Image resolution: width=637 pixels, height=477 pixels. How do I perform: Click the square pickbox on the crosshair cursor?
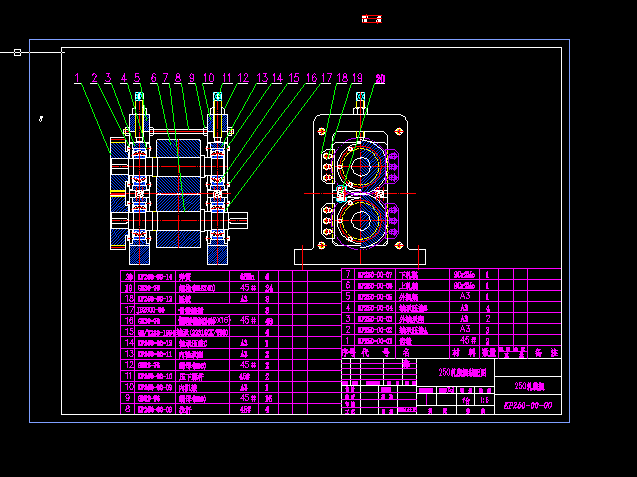17,52
